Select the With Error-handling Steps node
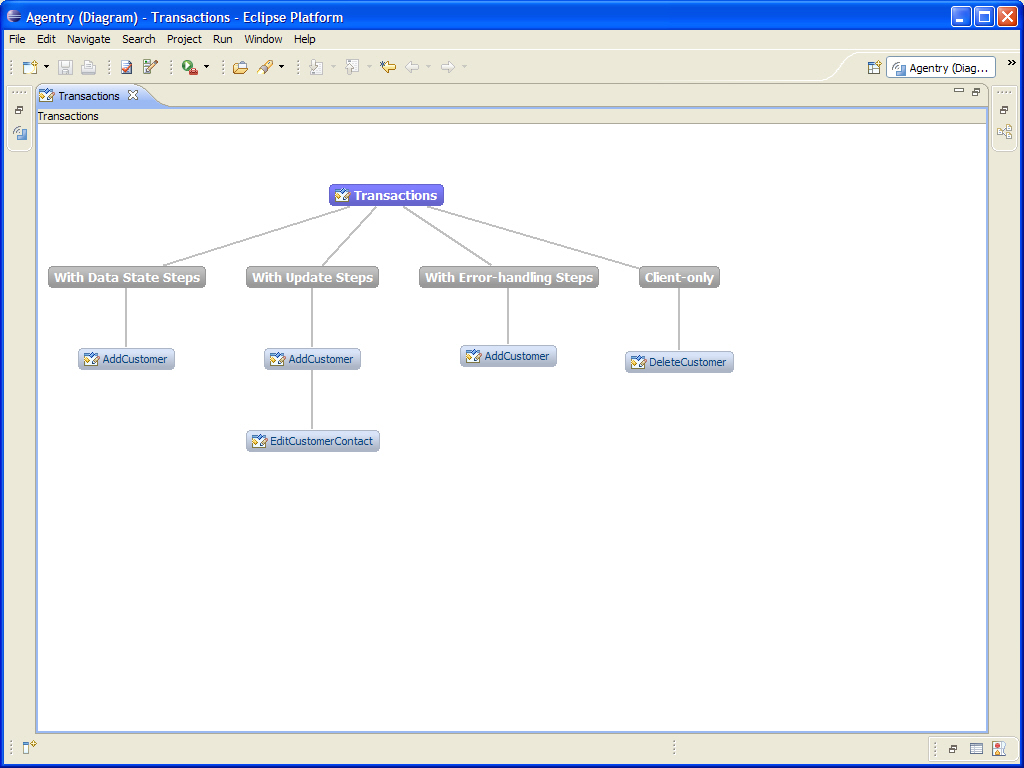The height and width of the screenshot is (768, 1024). point(509,277)
